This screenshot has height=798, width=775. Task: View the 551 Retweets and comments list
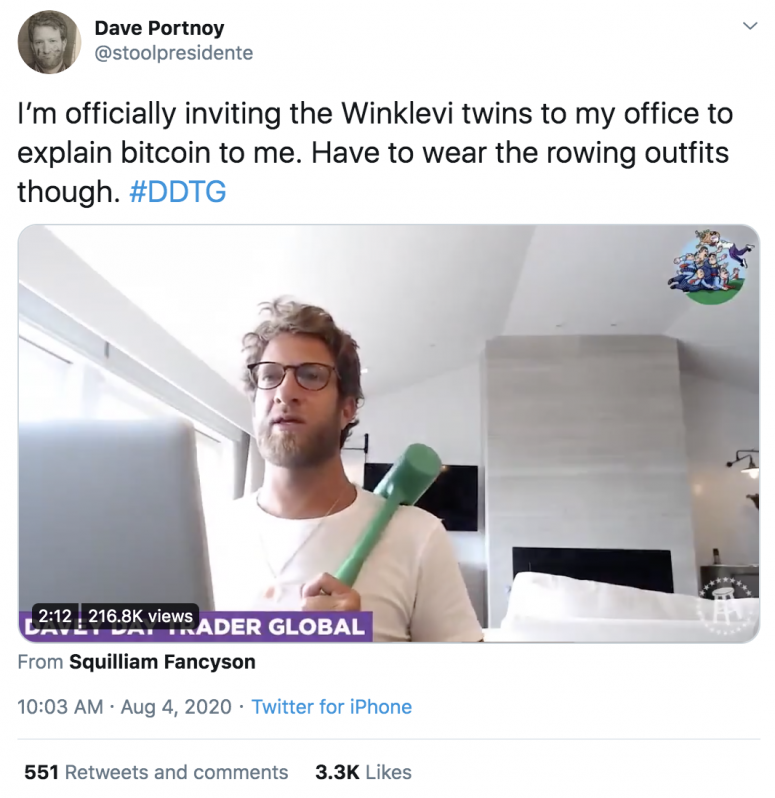coord(156,772)
